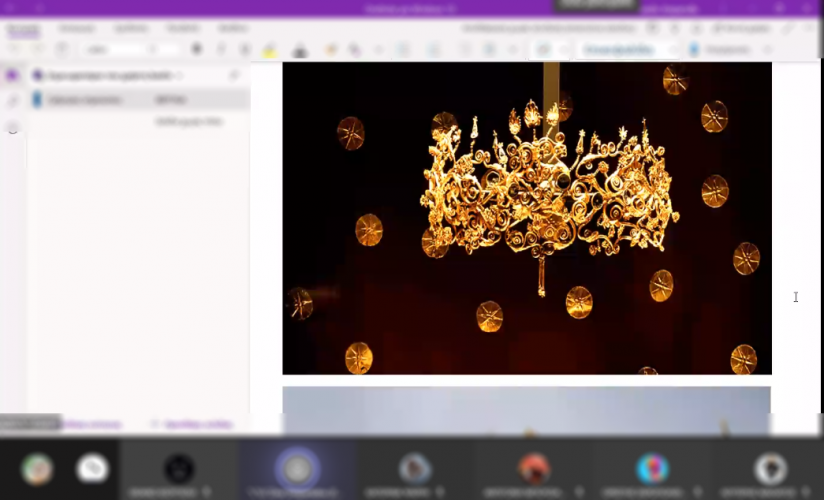Viewport: 824px width, 500px height.
Task: Switch to the first (Home) ribbon tab
Action: click(x=22, y=29)
